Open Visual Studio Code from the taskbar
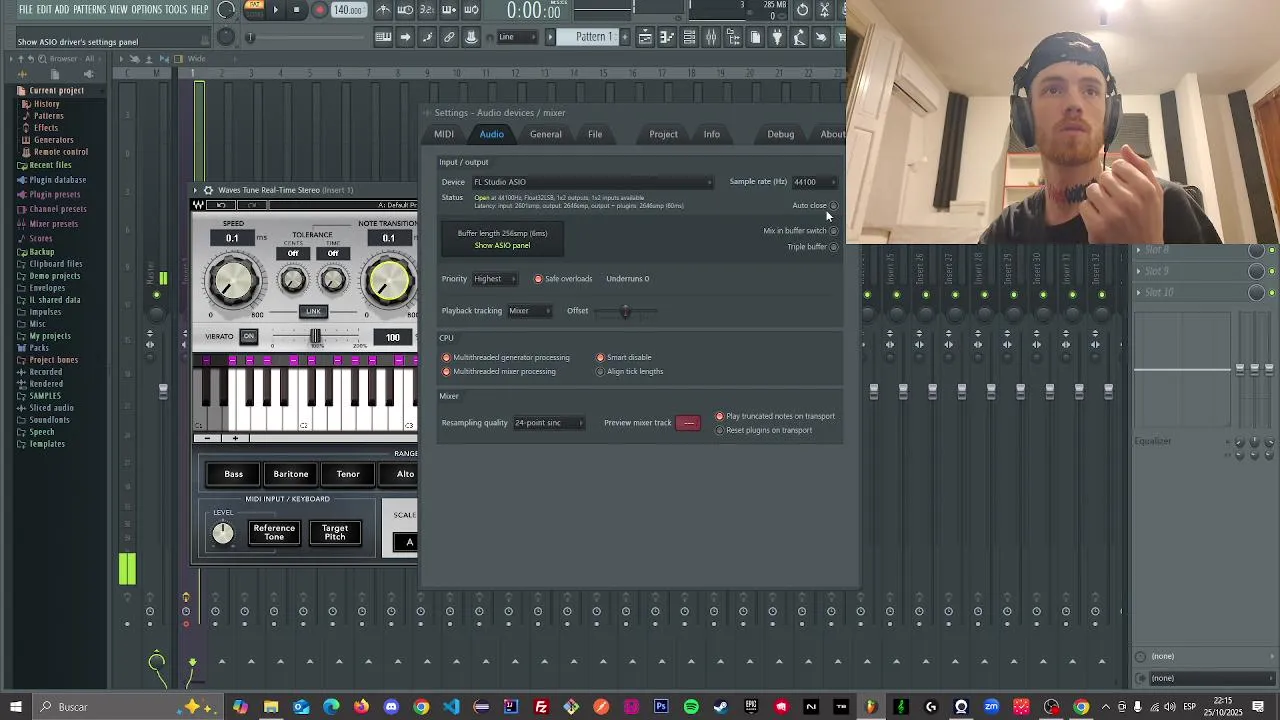Image resolution: width=1280 pixels, height=720 pixels. point(451,707)
